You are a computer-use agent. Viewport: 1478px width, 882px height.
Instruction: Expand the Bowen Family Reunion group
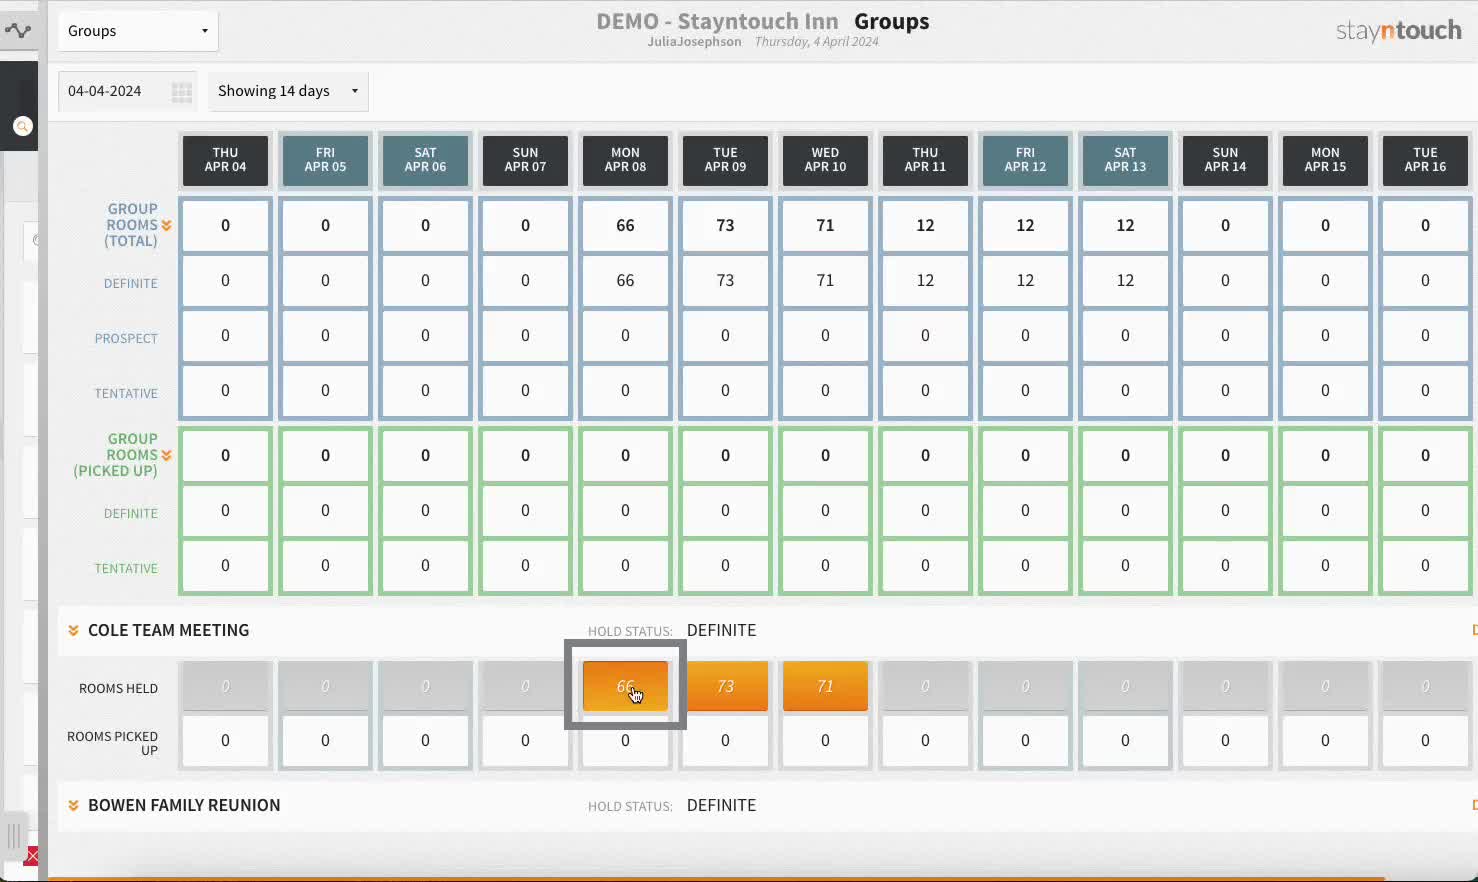[73, 806]
